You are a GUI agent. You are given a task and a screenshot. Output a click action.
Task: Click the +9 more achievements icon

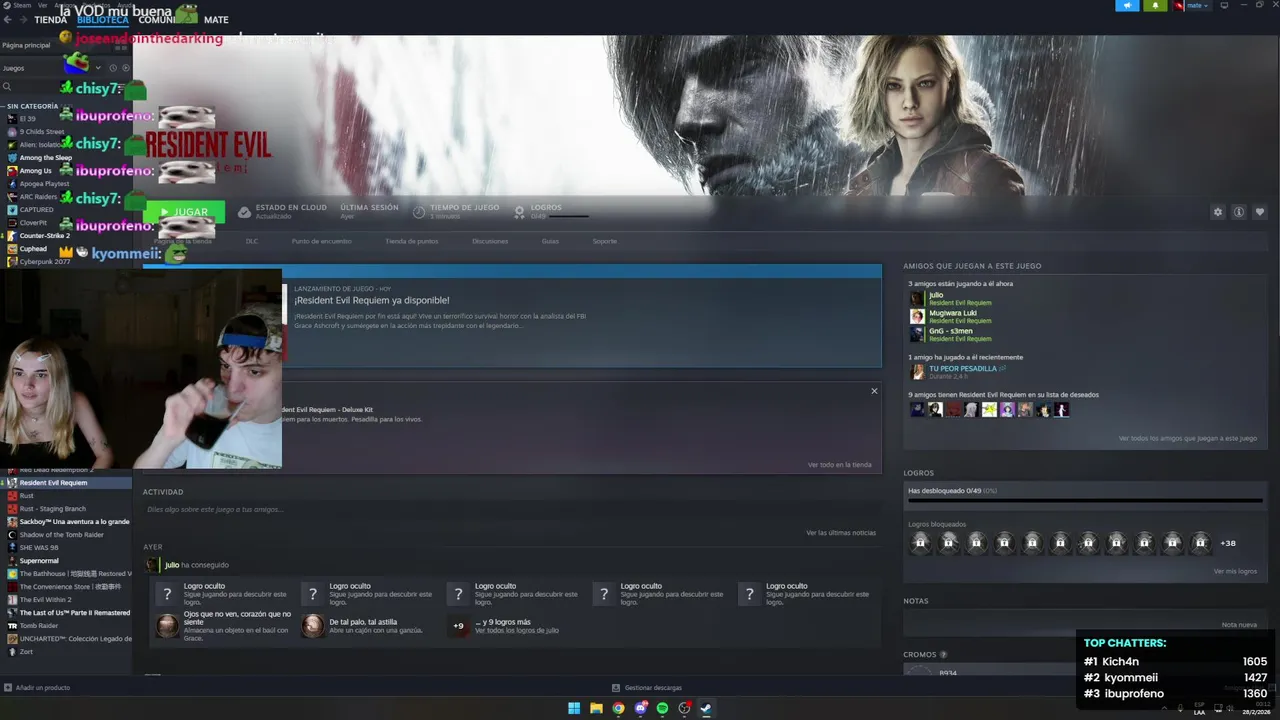[458, 626]
